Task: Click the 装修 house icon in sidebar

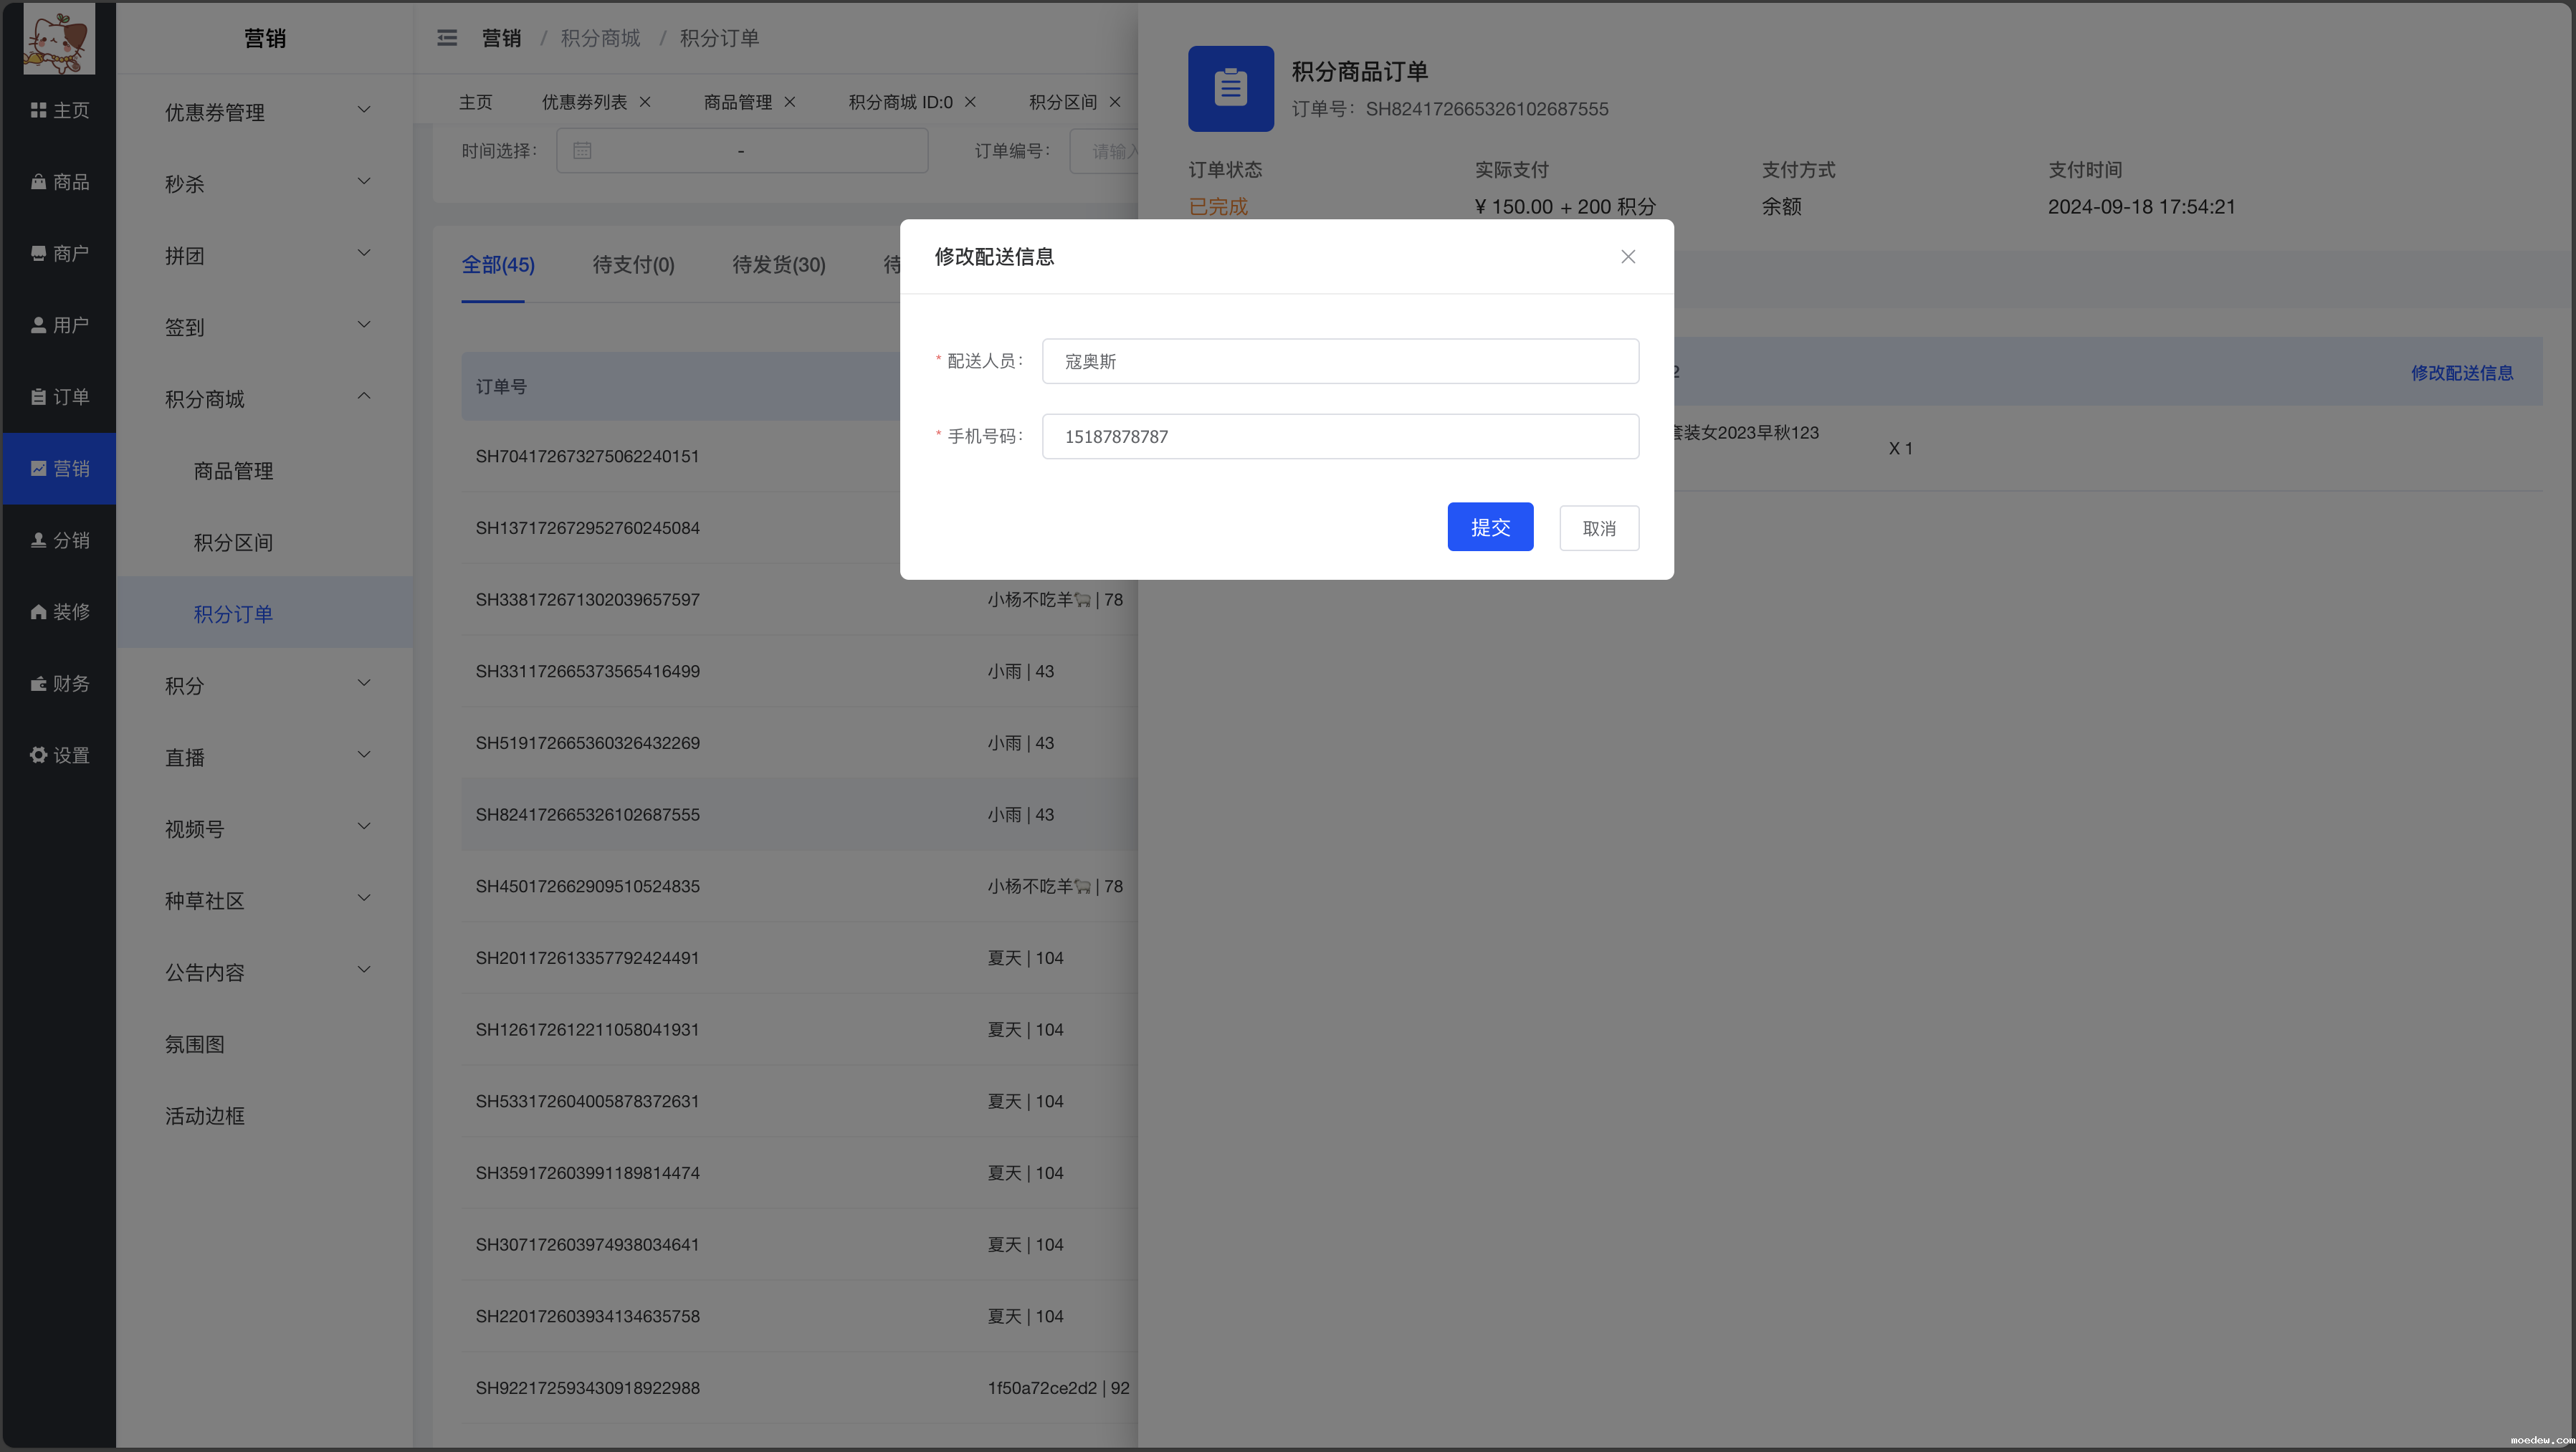Action: click(39, 612)
